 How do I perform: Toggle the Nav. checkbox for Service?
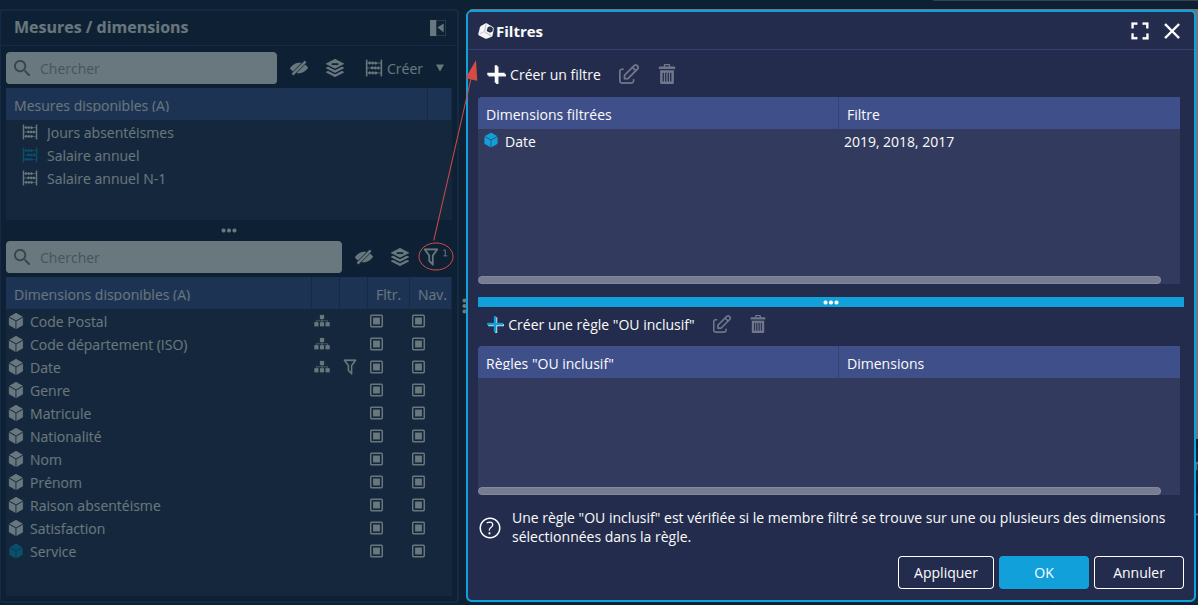tap(419, 552)
